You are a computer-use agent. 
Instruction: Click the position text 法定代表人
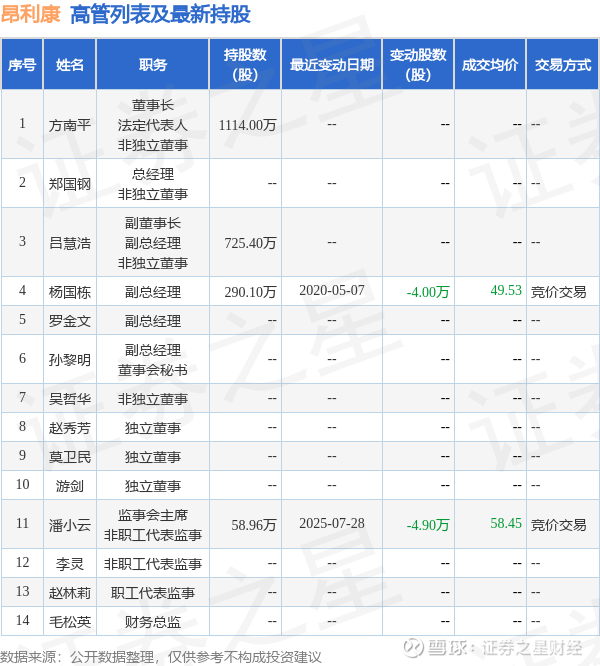[153, 125]
